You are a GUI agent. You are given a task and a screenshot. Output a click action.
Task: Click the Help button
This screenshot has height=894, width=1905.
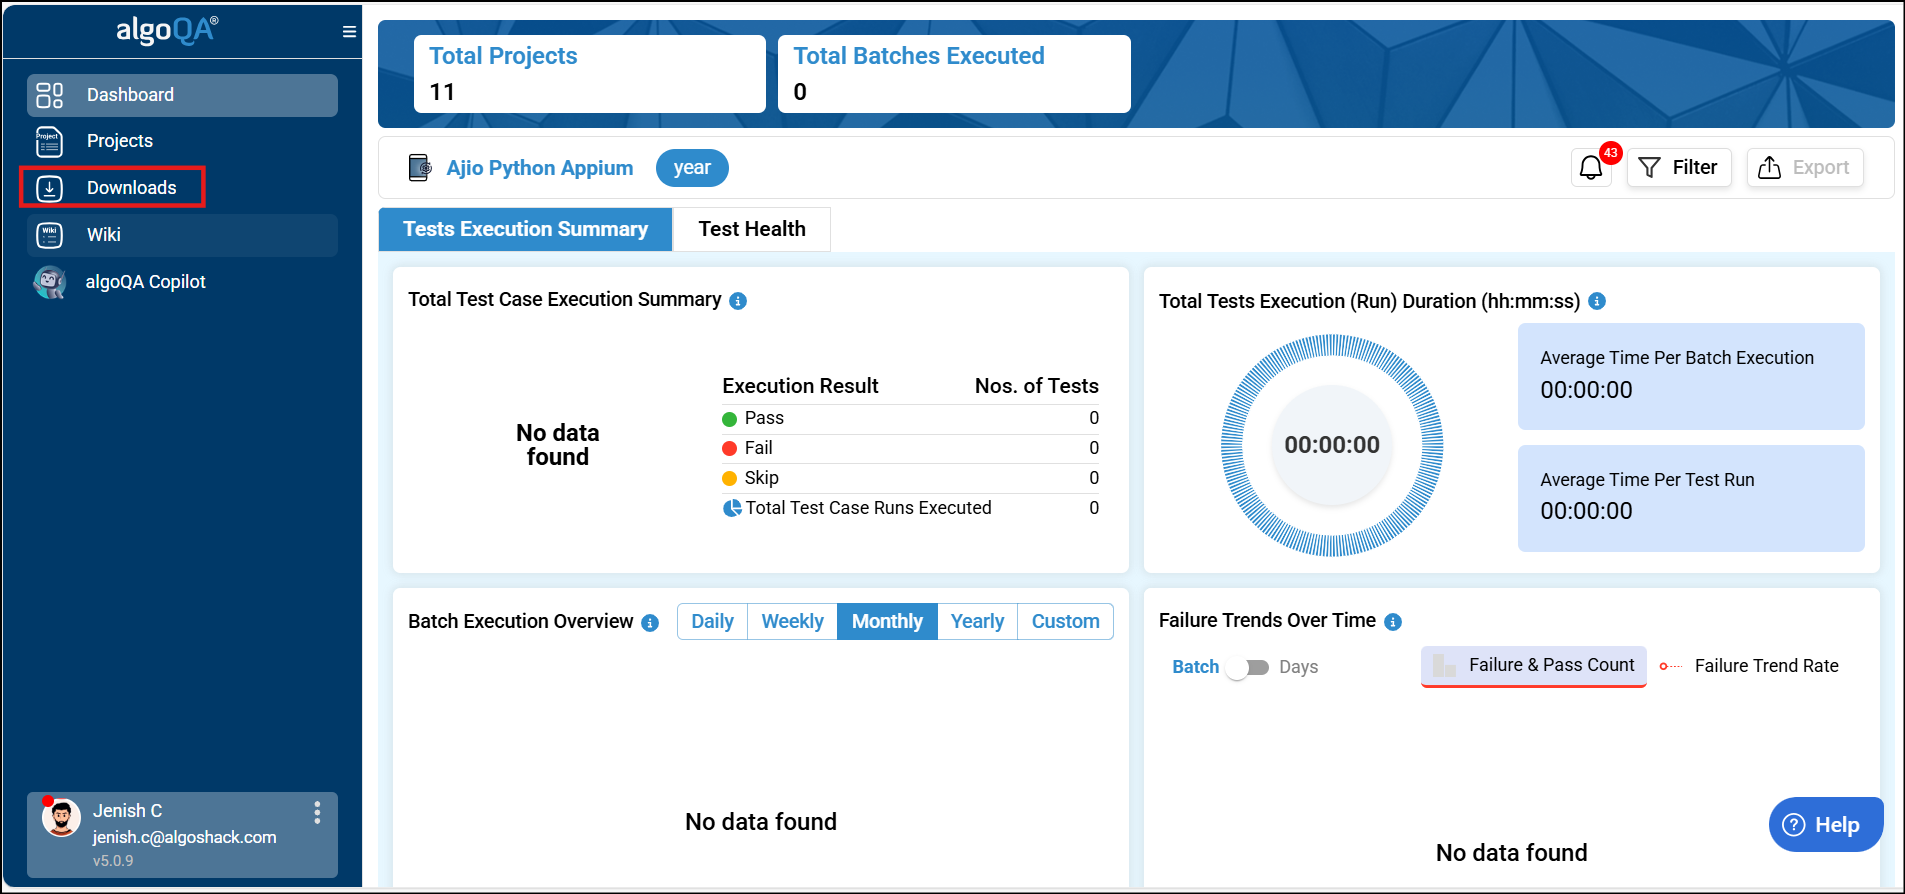[x=1825, y=825]
